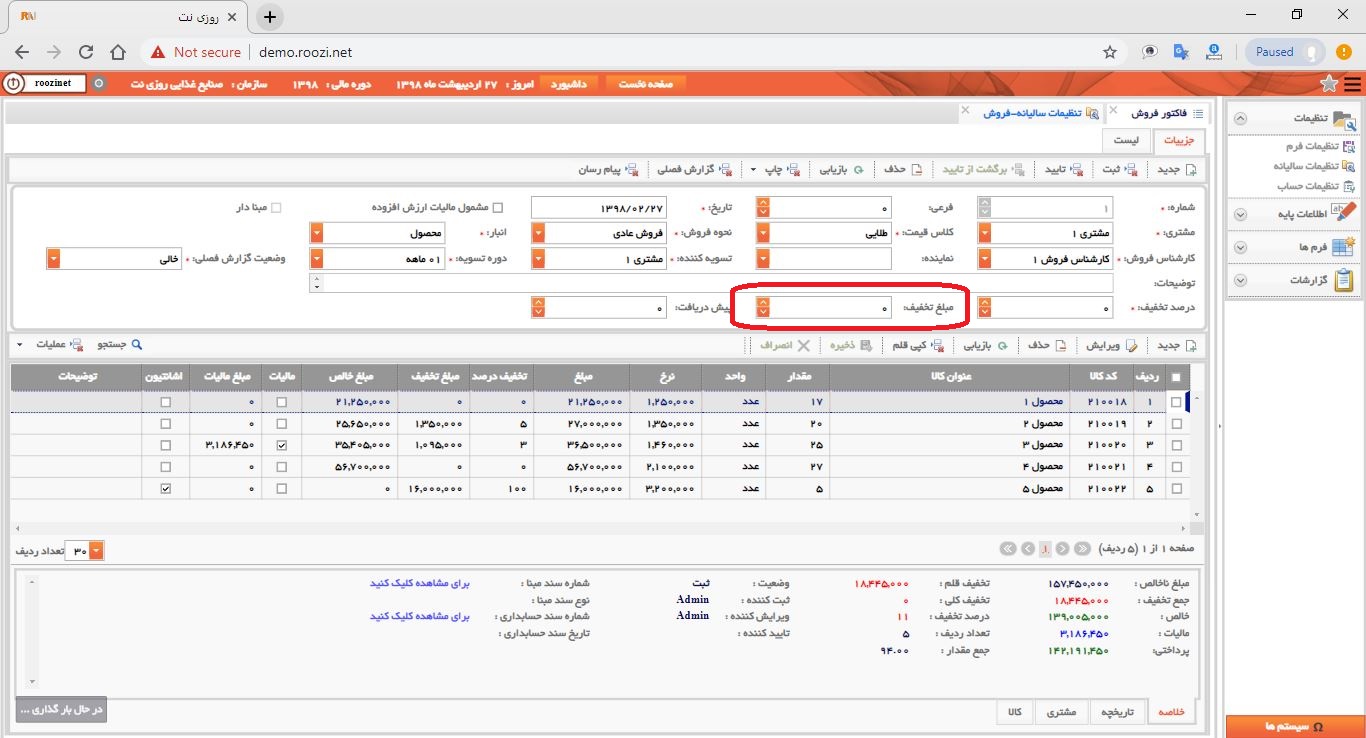The width and height of the screenshot is (1366, 738).
Task: Open the نحوه فروش sale type dropdown
Action: (538, 233)
